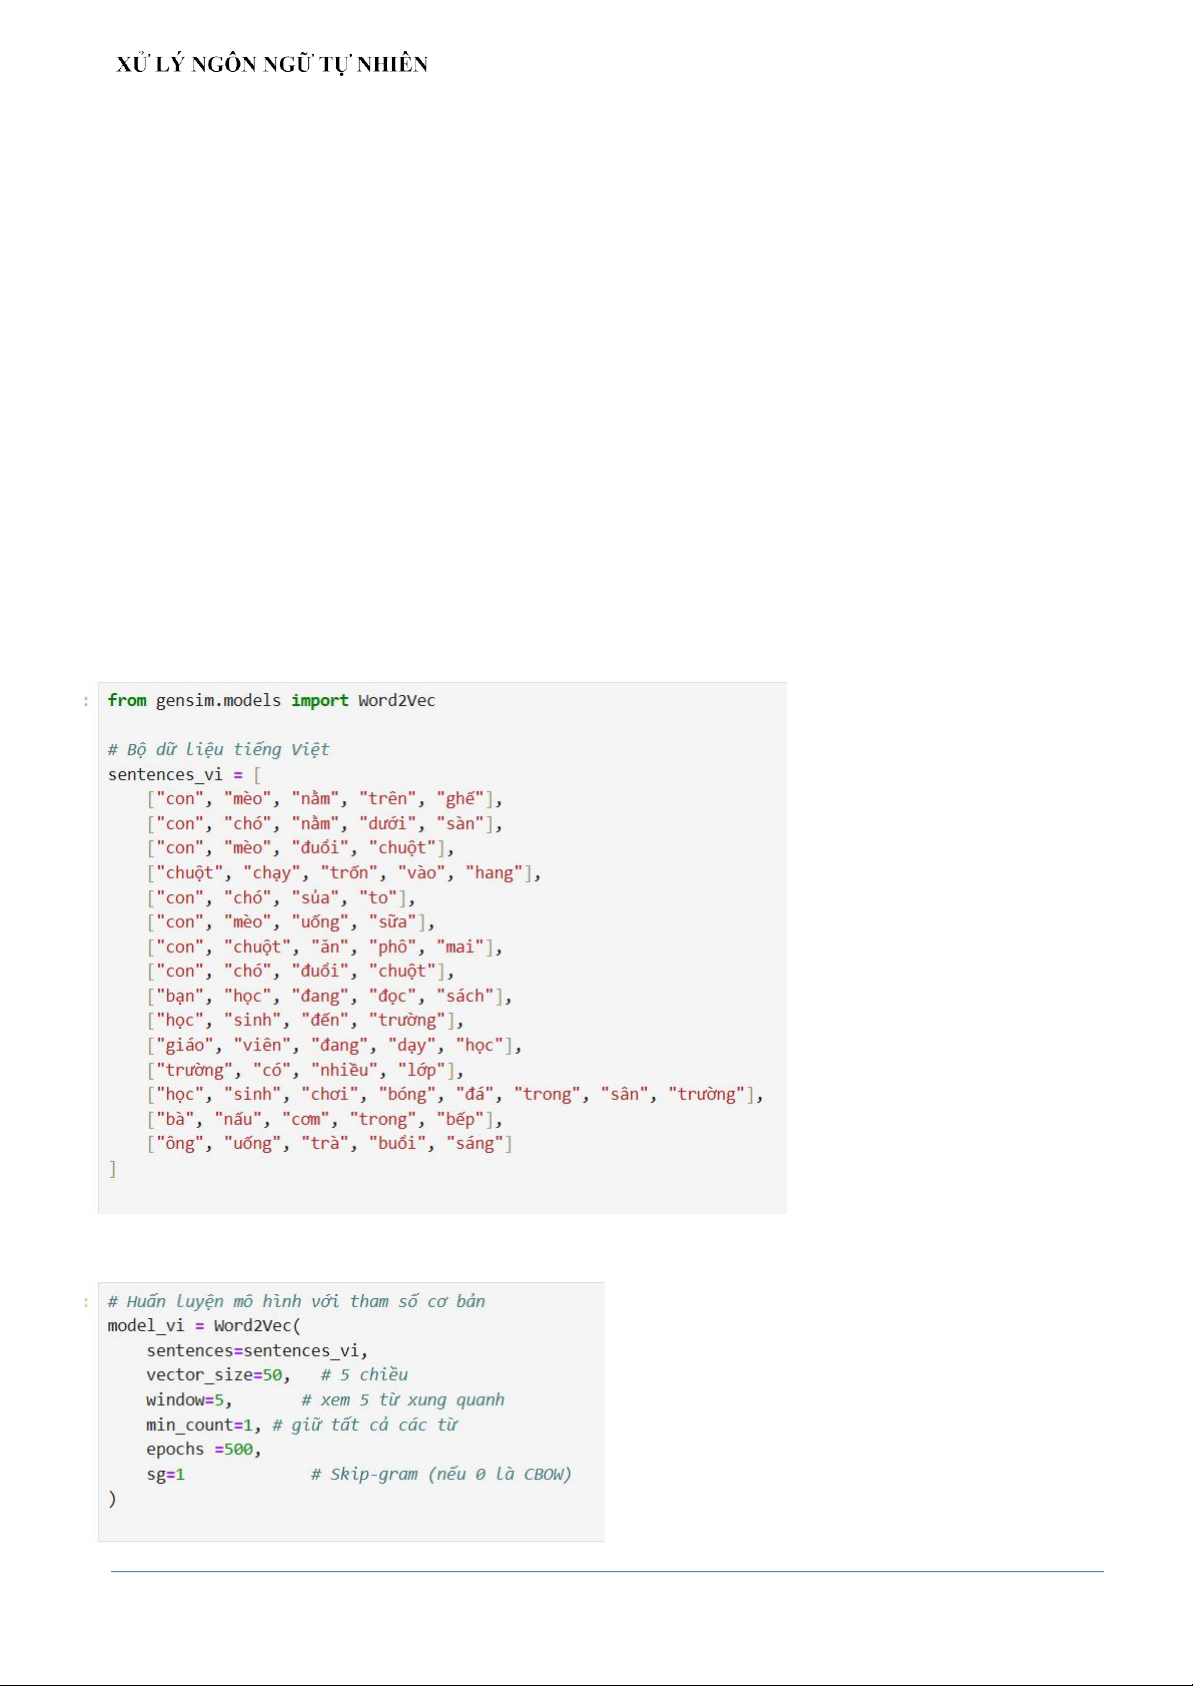The width and height of the screenshot is (1193, 1686).
Task: Click the "model_vi = Word2Vec(" line
Action: [x=204, y=1325]
